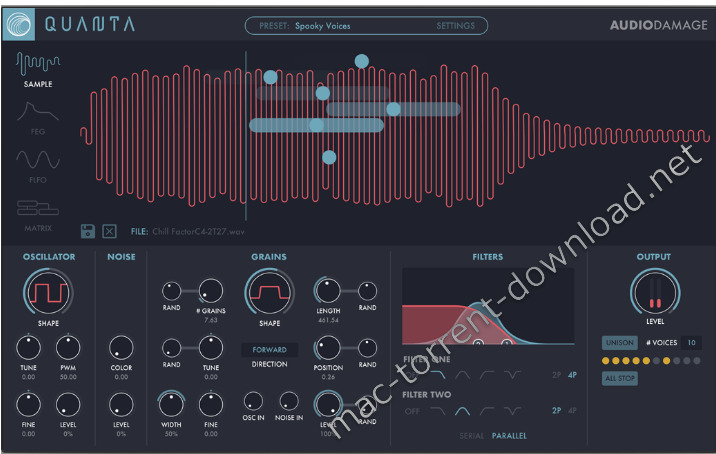Save the sample with floppy icon
Image resolution: width=716 pixels, height=454 pixels.
coord(88,231)
